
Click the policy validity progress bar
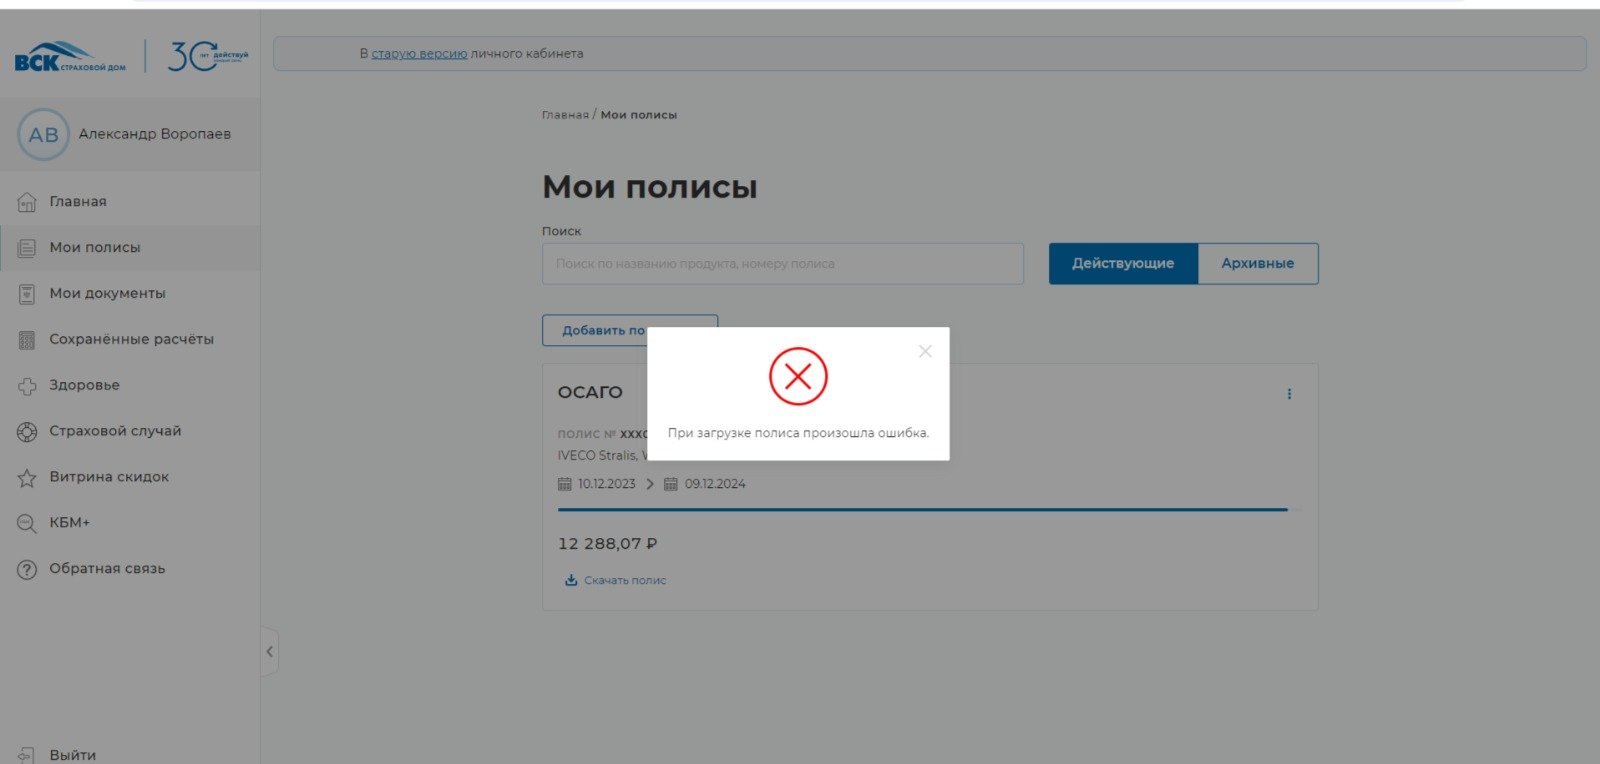click(922, 510)
